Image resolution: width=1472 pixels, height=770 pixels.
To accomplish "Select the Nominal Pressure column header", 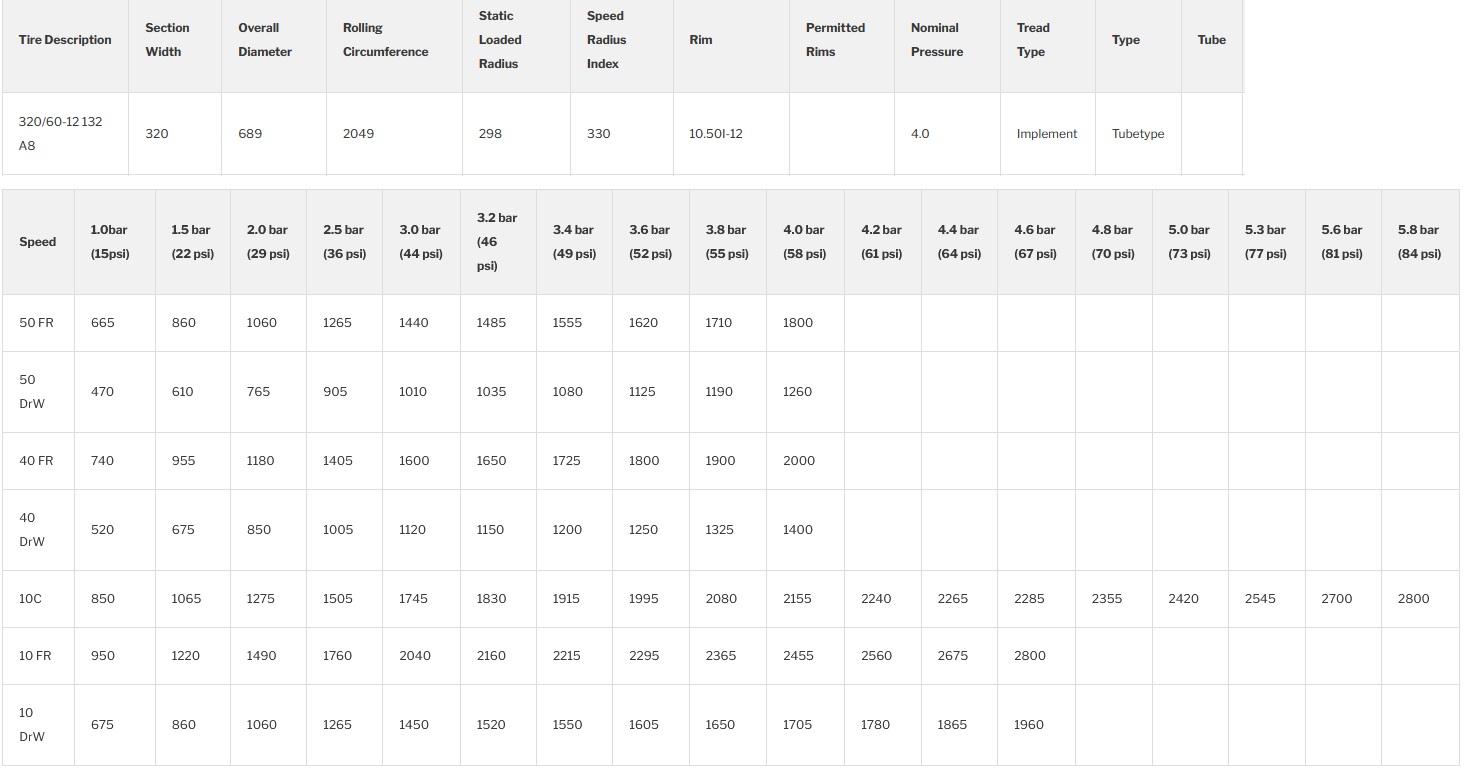I will (x=934, y=40).
